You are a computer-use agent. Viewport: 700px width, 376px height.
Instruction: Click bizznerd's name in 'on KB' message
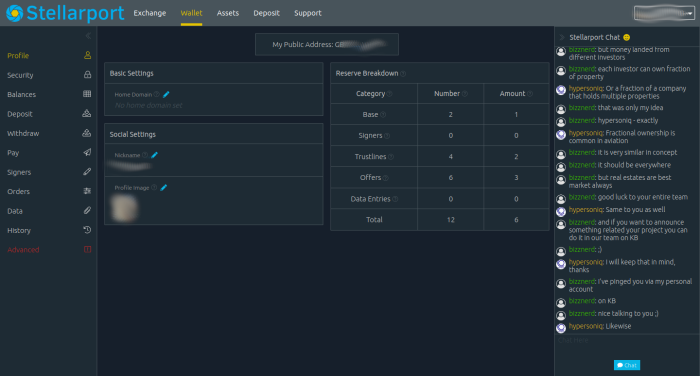pyautogui.click(x=582, y=301)
